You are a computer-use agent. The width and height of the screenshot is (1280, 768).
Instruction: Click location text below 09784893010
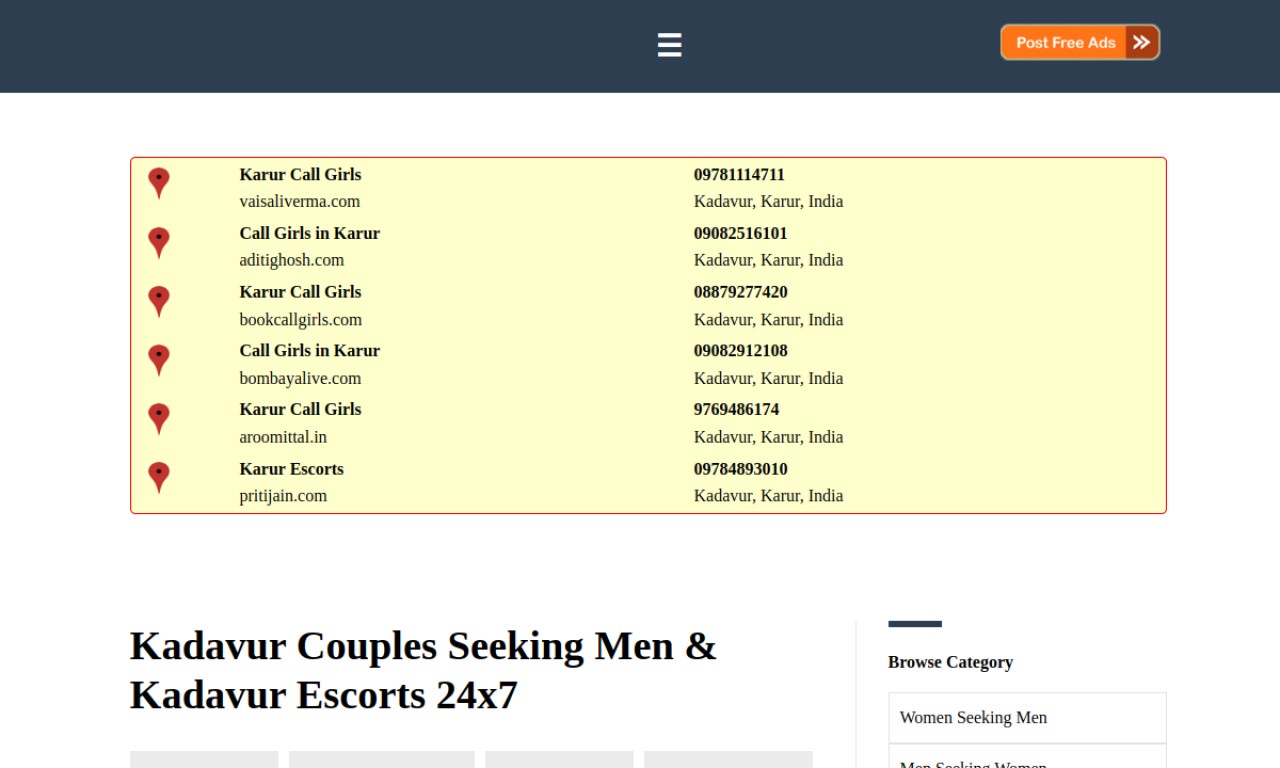[x=769, y=496]
